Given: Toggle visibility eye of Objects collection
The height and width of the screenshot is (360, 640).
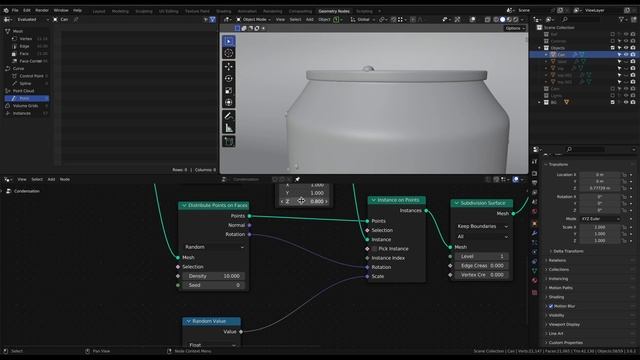Looking at the screenshot, I should tap(627, 48).
